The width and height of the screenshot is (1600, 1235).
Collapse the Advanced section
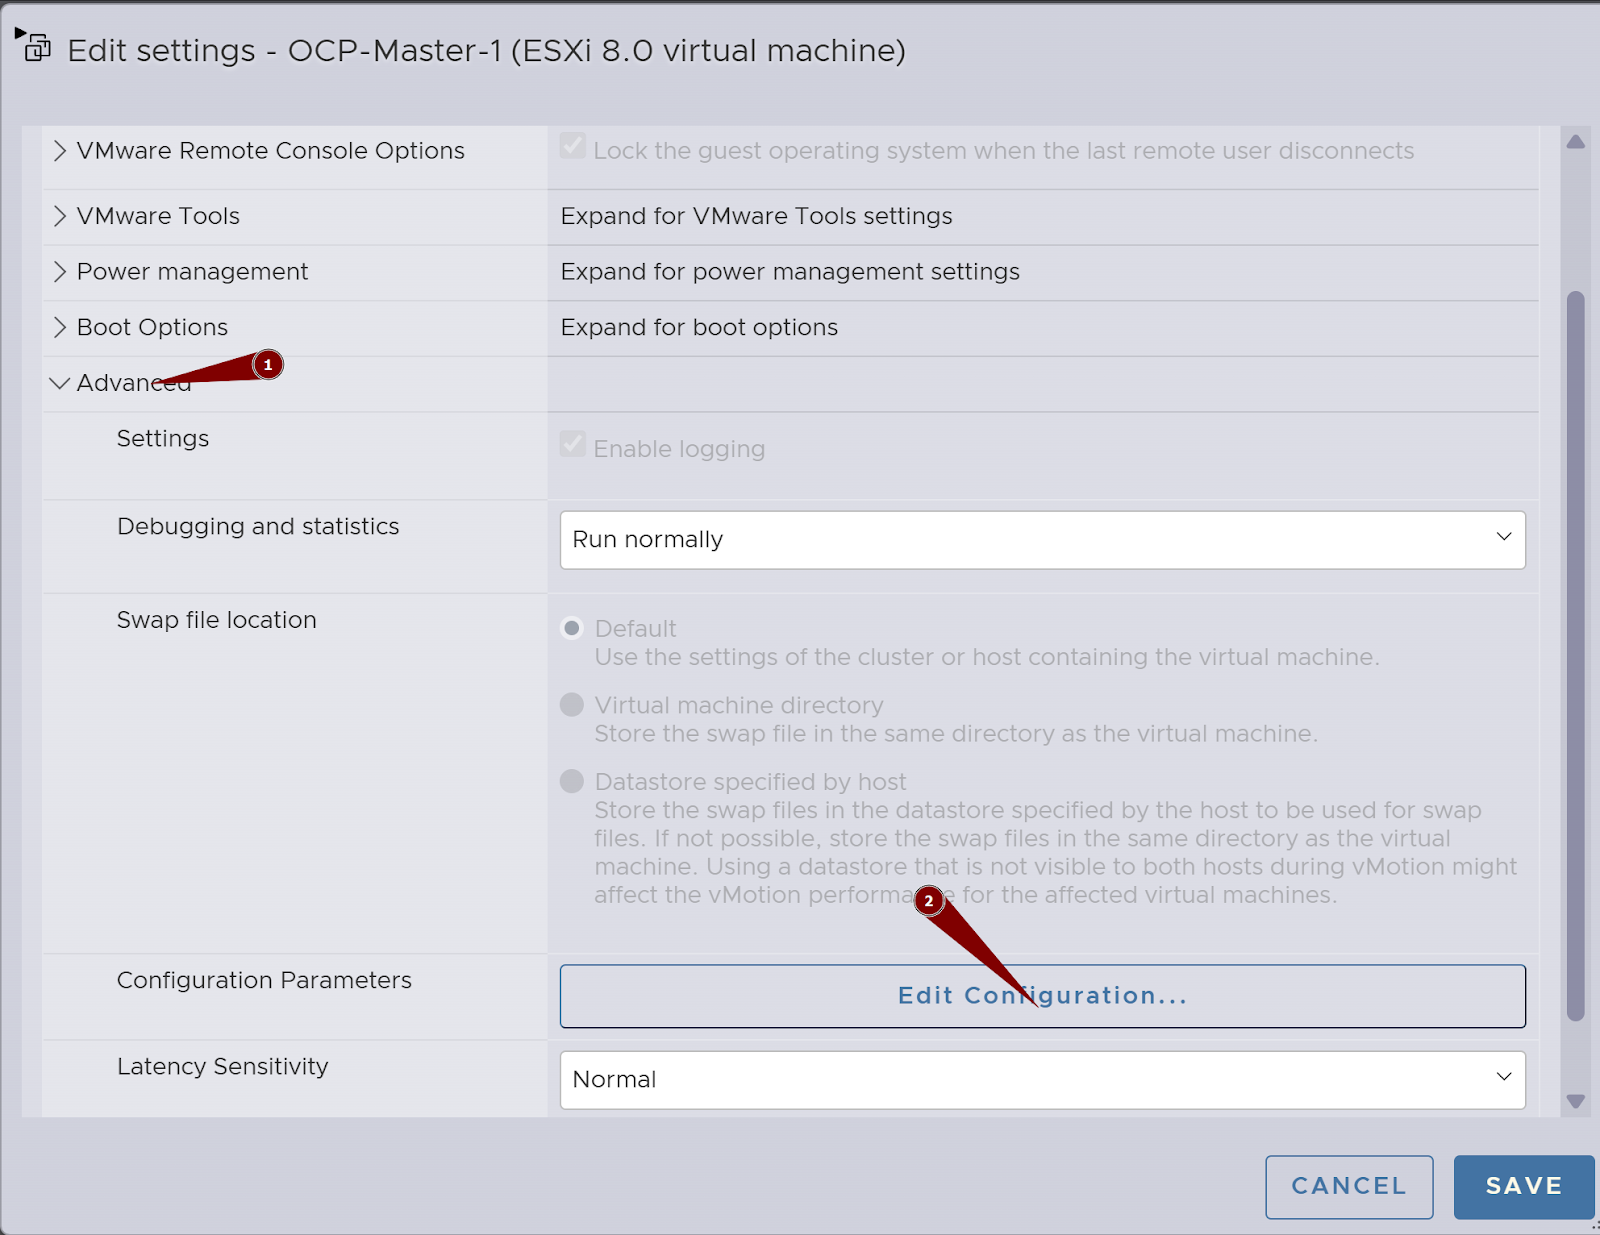[60, 383]
